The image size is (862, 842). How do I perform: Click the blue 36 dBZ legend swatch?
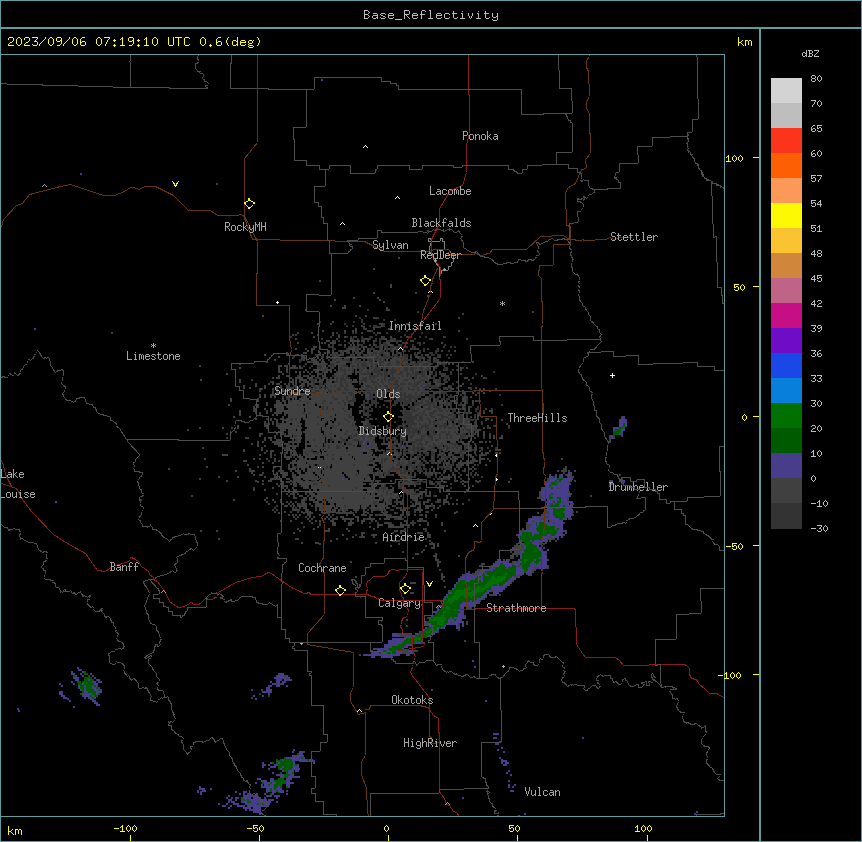click(786, 365)
